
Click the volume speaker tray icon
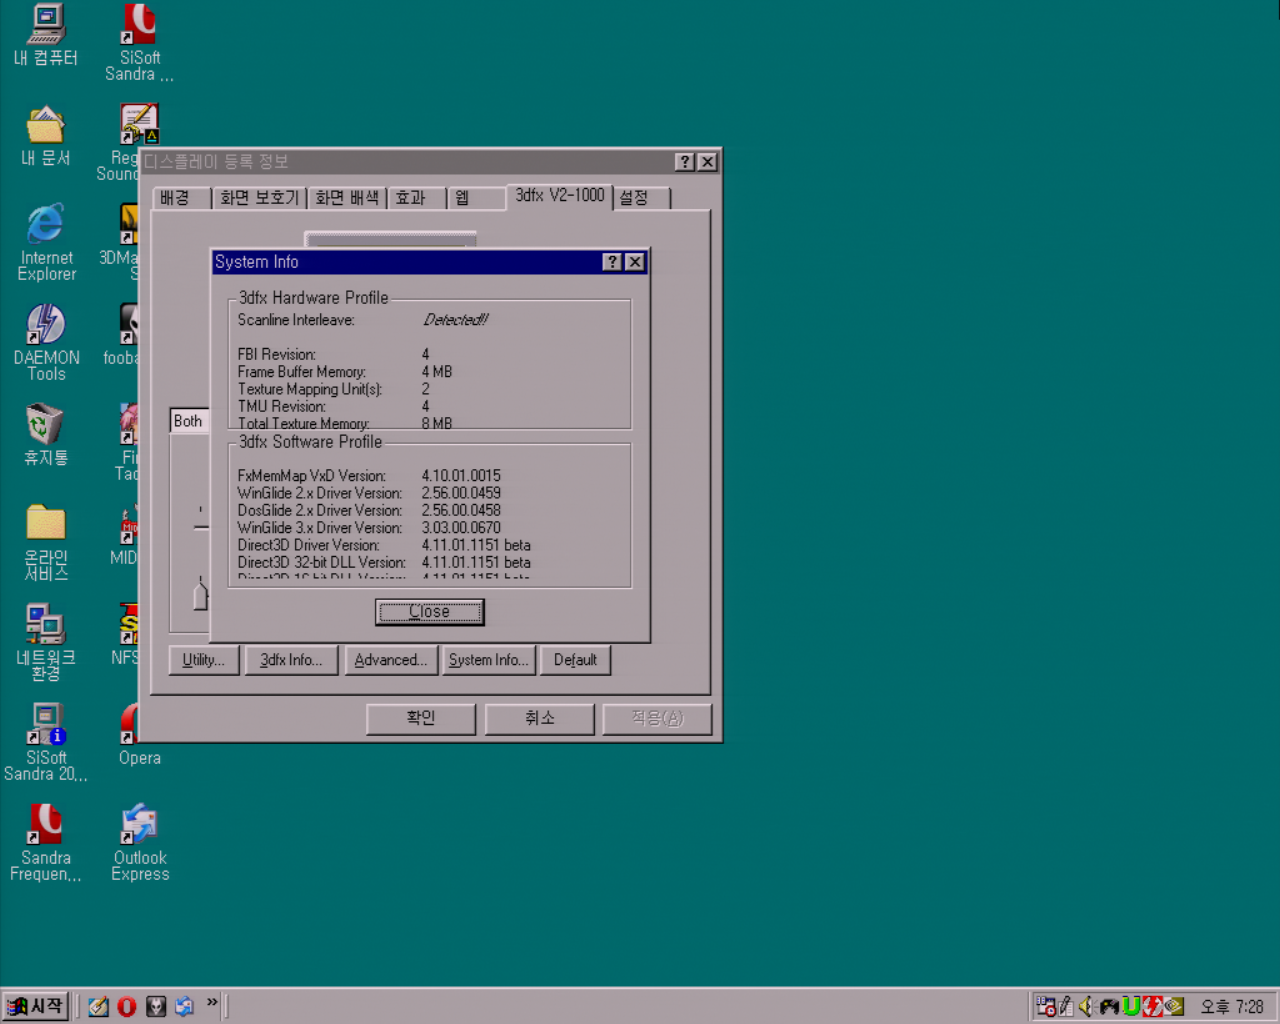click(1086, 1007)
